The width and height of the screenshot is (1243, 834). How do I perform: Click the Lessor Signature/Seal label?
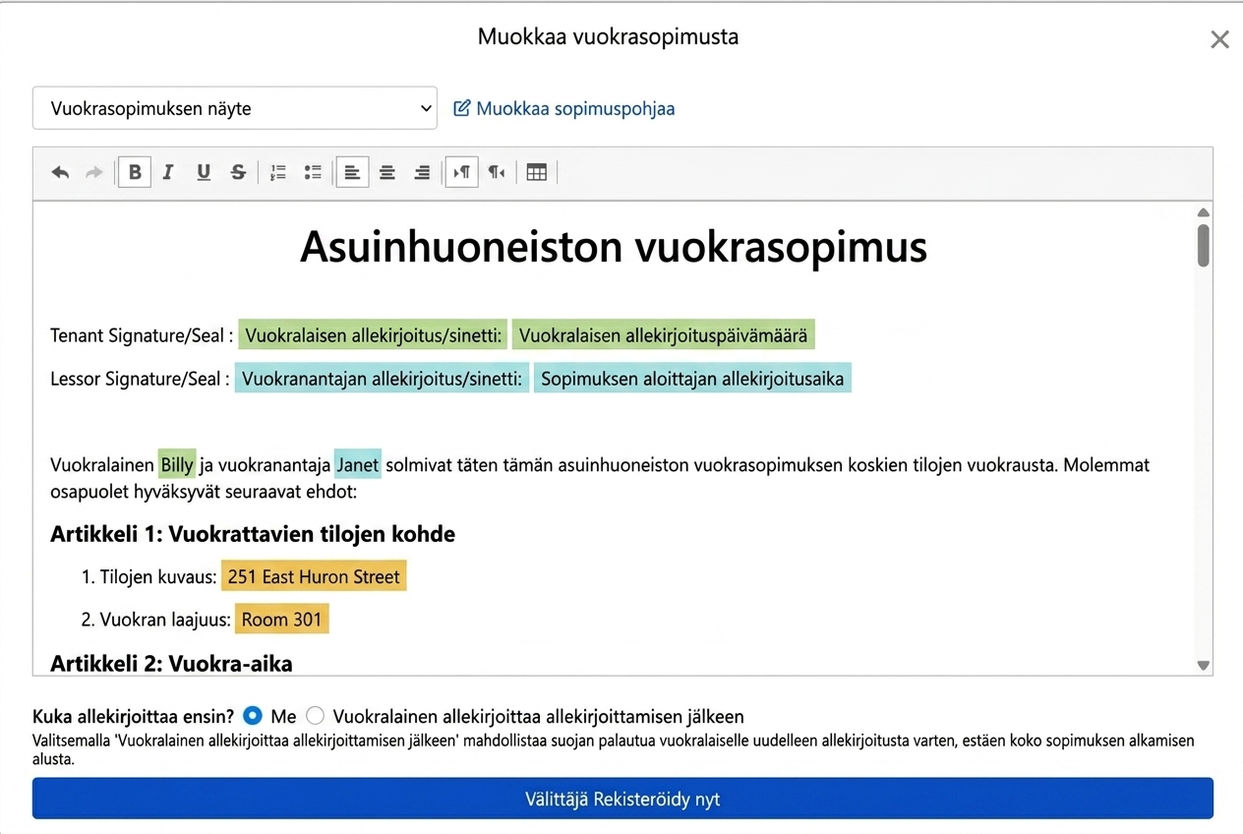140,379
